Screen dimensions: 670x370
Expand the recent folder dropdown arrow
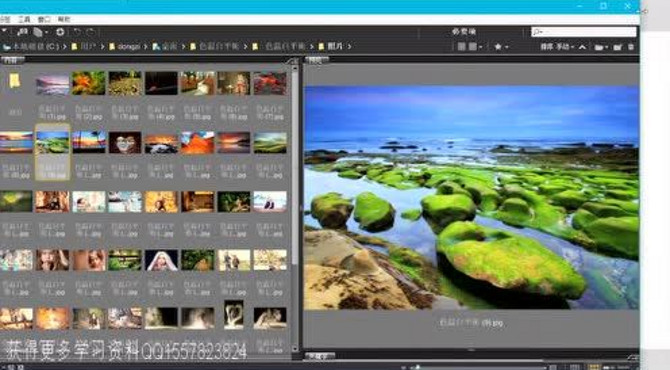tap(607, 47)
